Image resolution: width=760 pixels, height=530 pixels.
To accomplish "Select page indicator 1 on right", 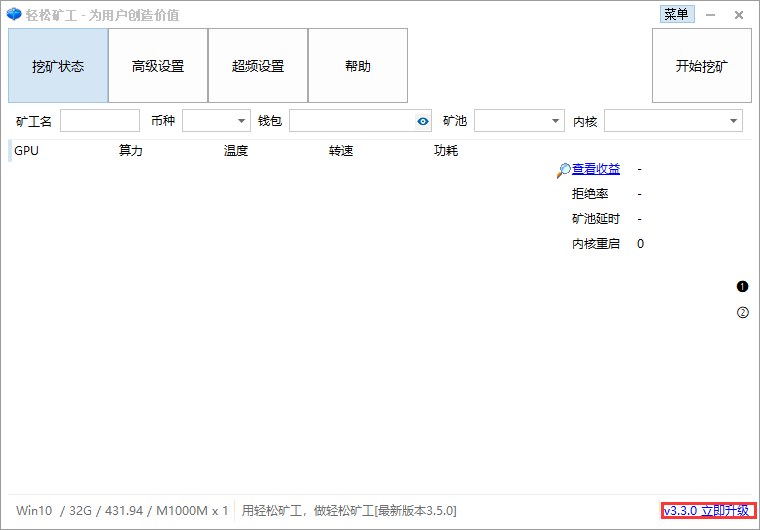I will click(742, 287).
